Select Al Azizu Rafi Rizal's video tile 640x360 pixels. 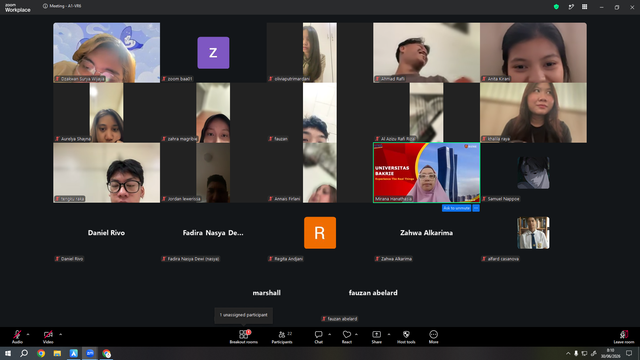(x=427, y=113)
